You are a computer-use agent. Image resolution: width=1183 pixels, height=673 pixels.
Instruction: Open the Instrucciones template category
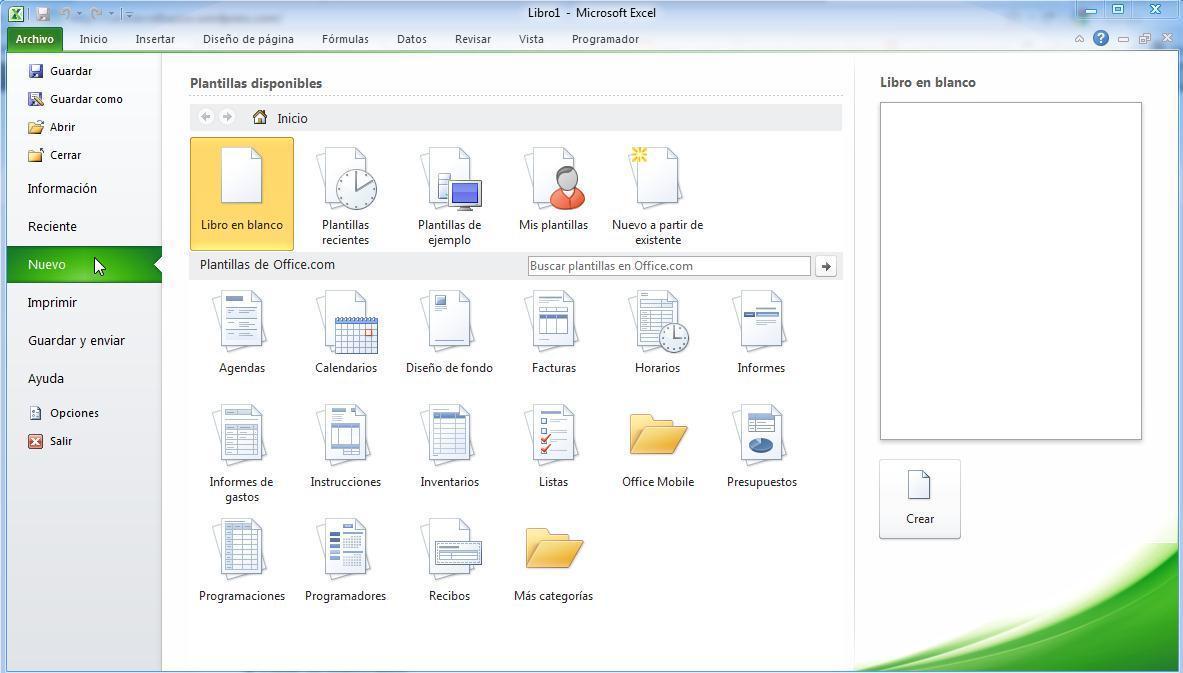coord(346,446)
